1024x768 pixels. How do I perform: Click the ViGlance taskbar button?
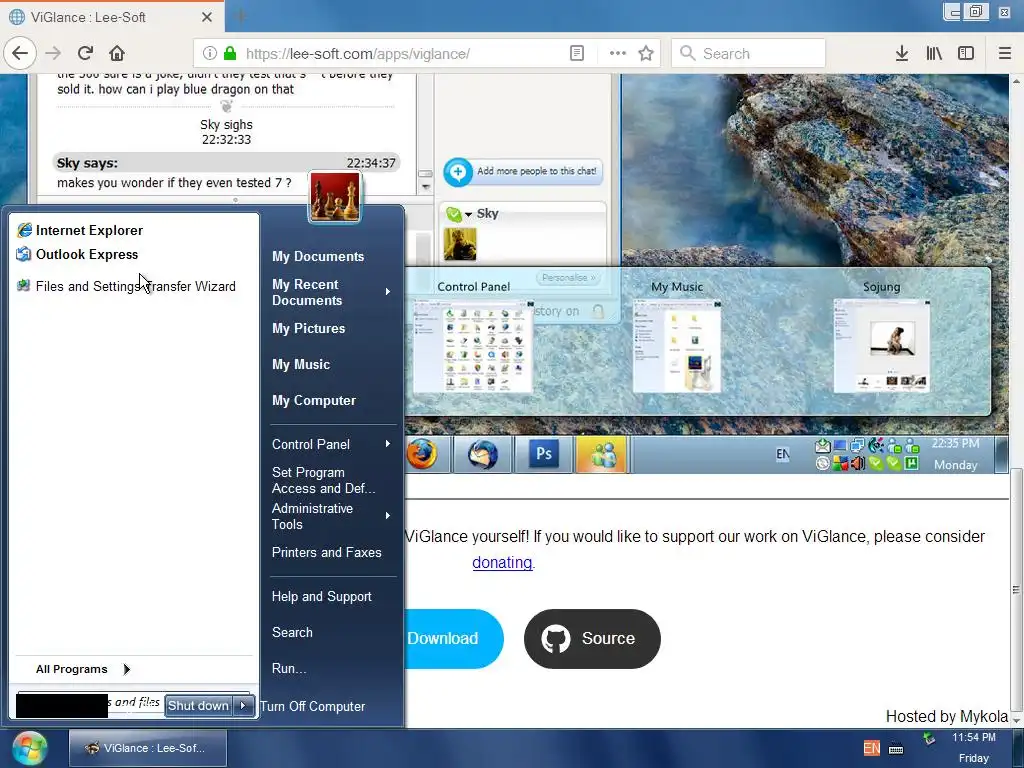tap(148, 748)
